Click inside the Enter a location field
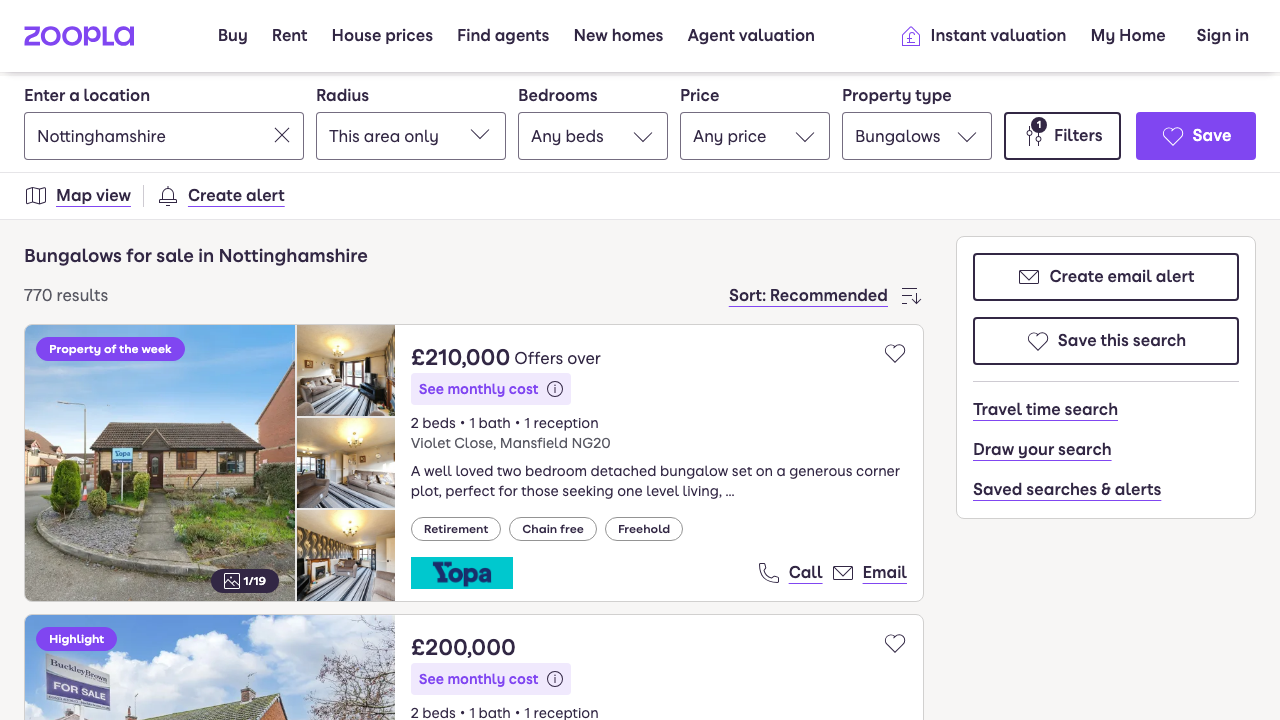Screen dimensions: 1280x720 click(x=150, y=135)
